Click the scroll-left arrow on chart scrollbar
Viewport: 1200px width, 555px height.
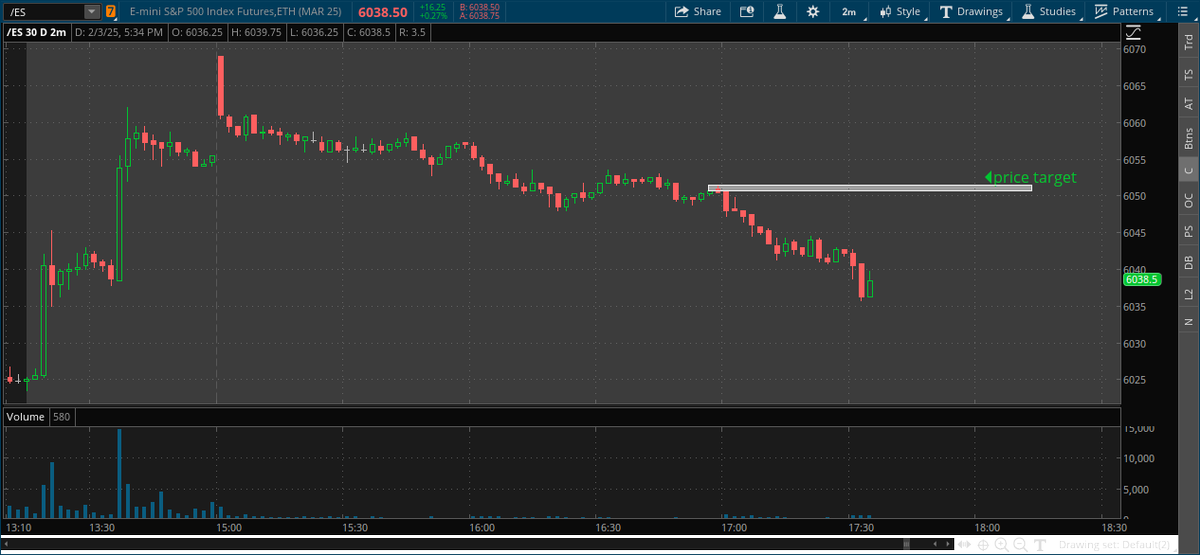tap(935, 544)
